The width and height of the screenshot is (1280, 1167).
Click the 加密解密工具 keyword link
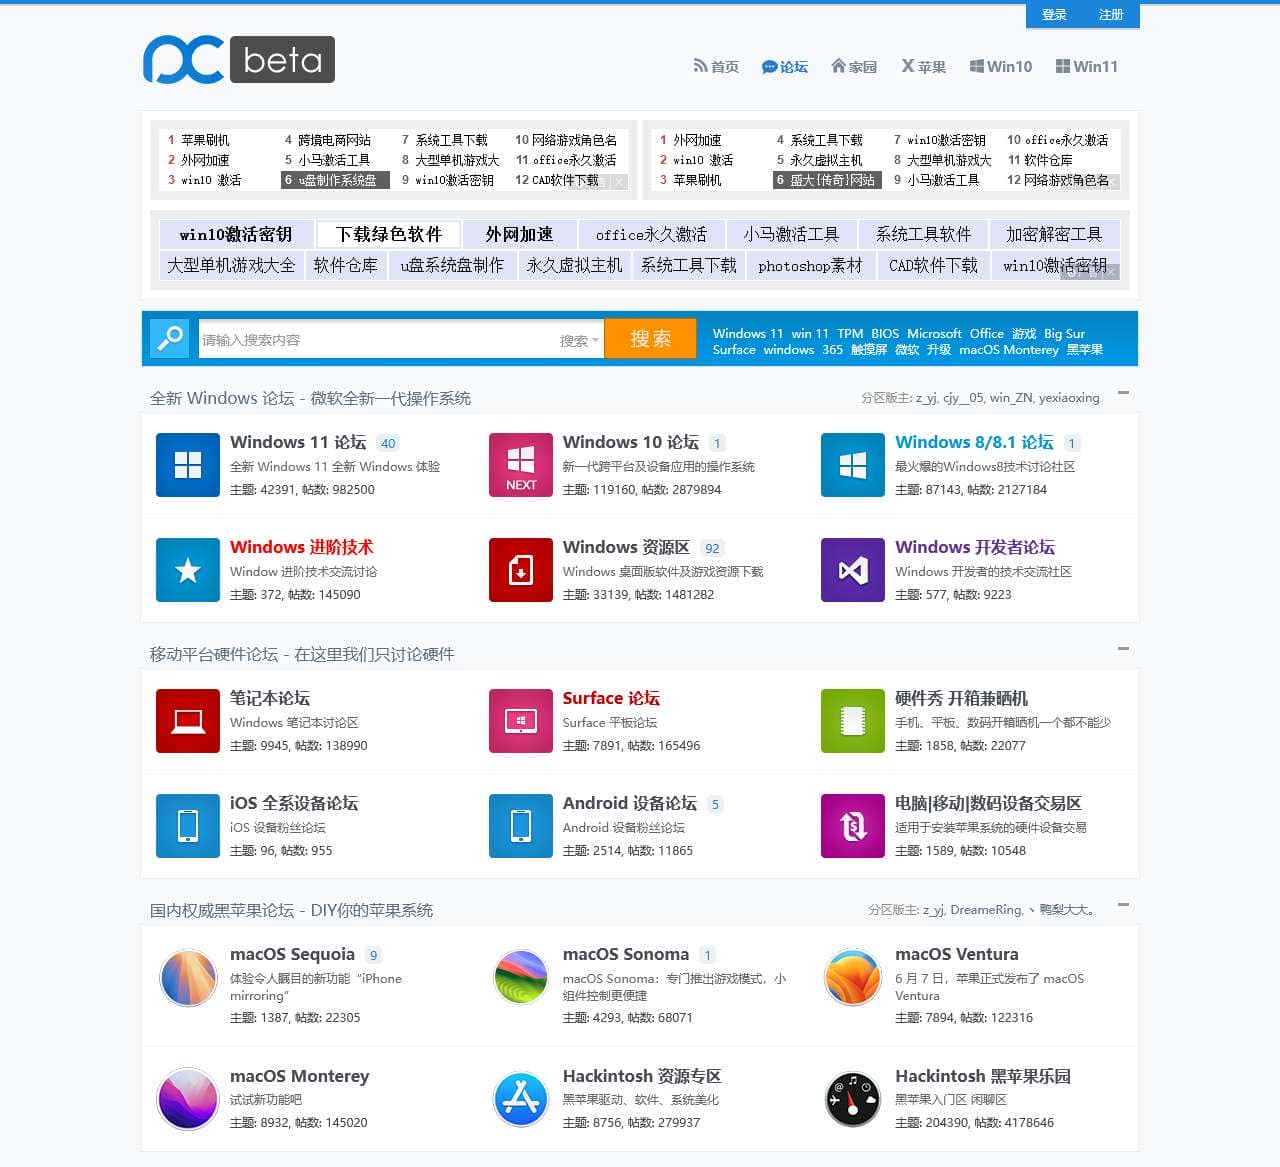[x=1054, y=234]
